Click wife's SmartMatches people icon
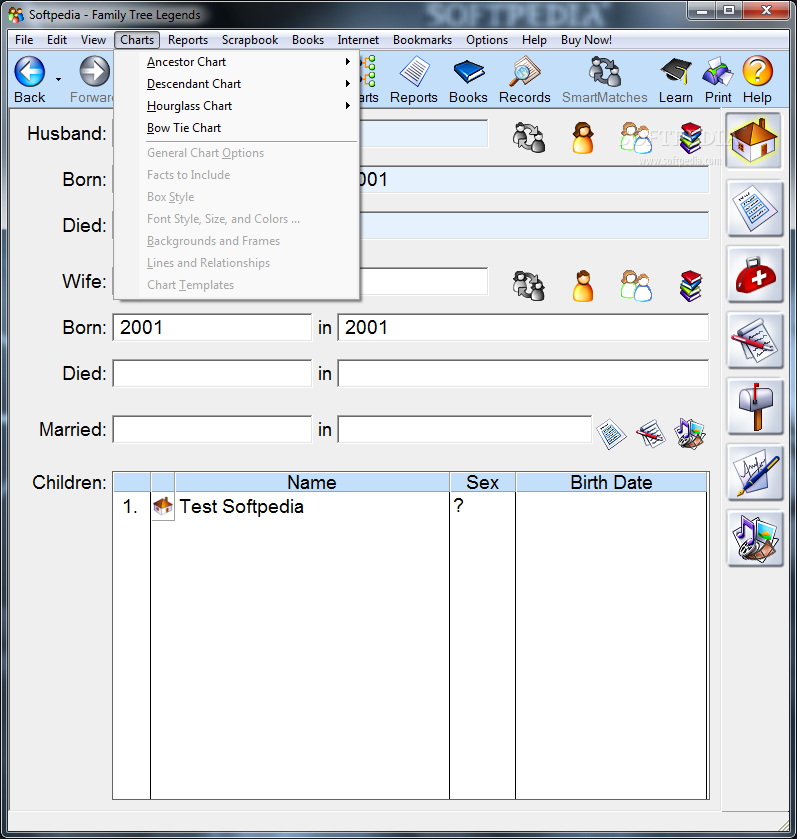The image size is (797, 839). [529, 285]
